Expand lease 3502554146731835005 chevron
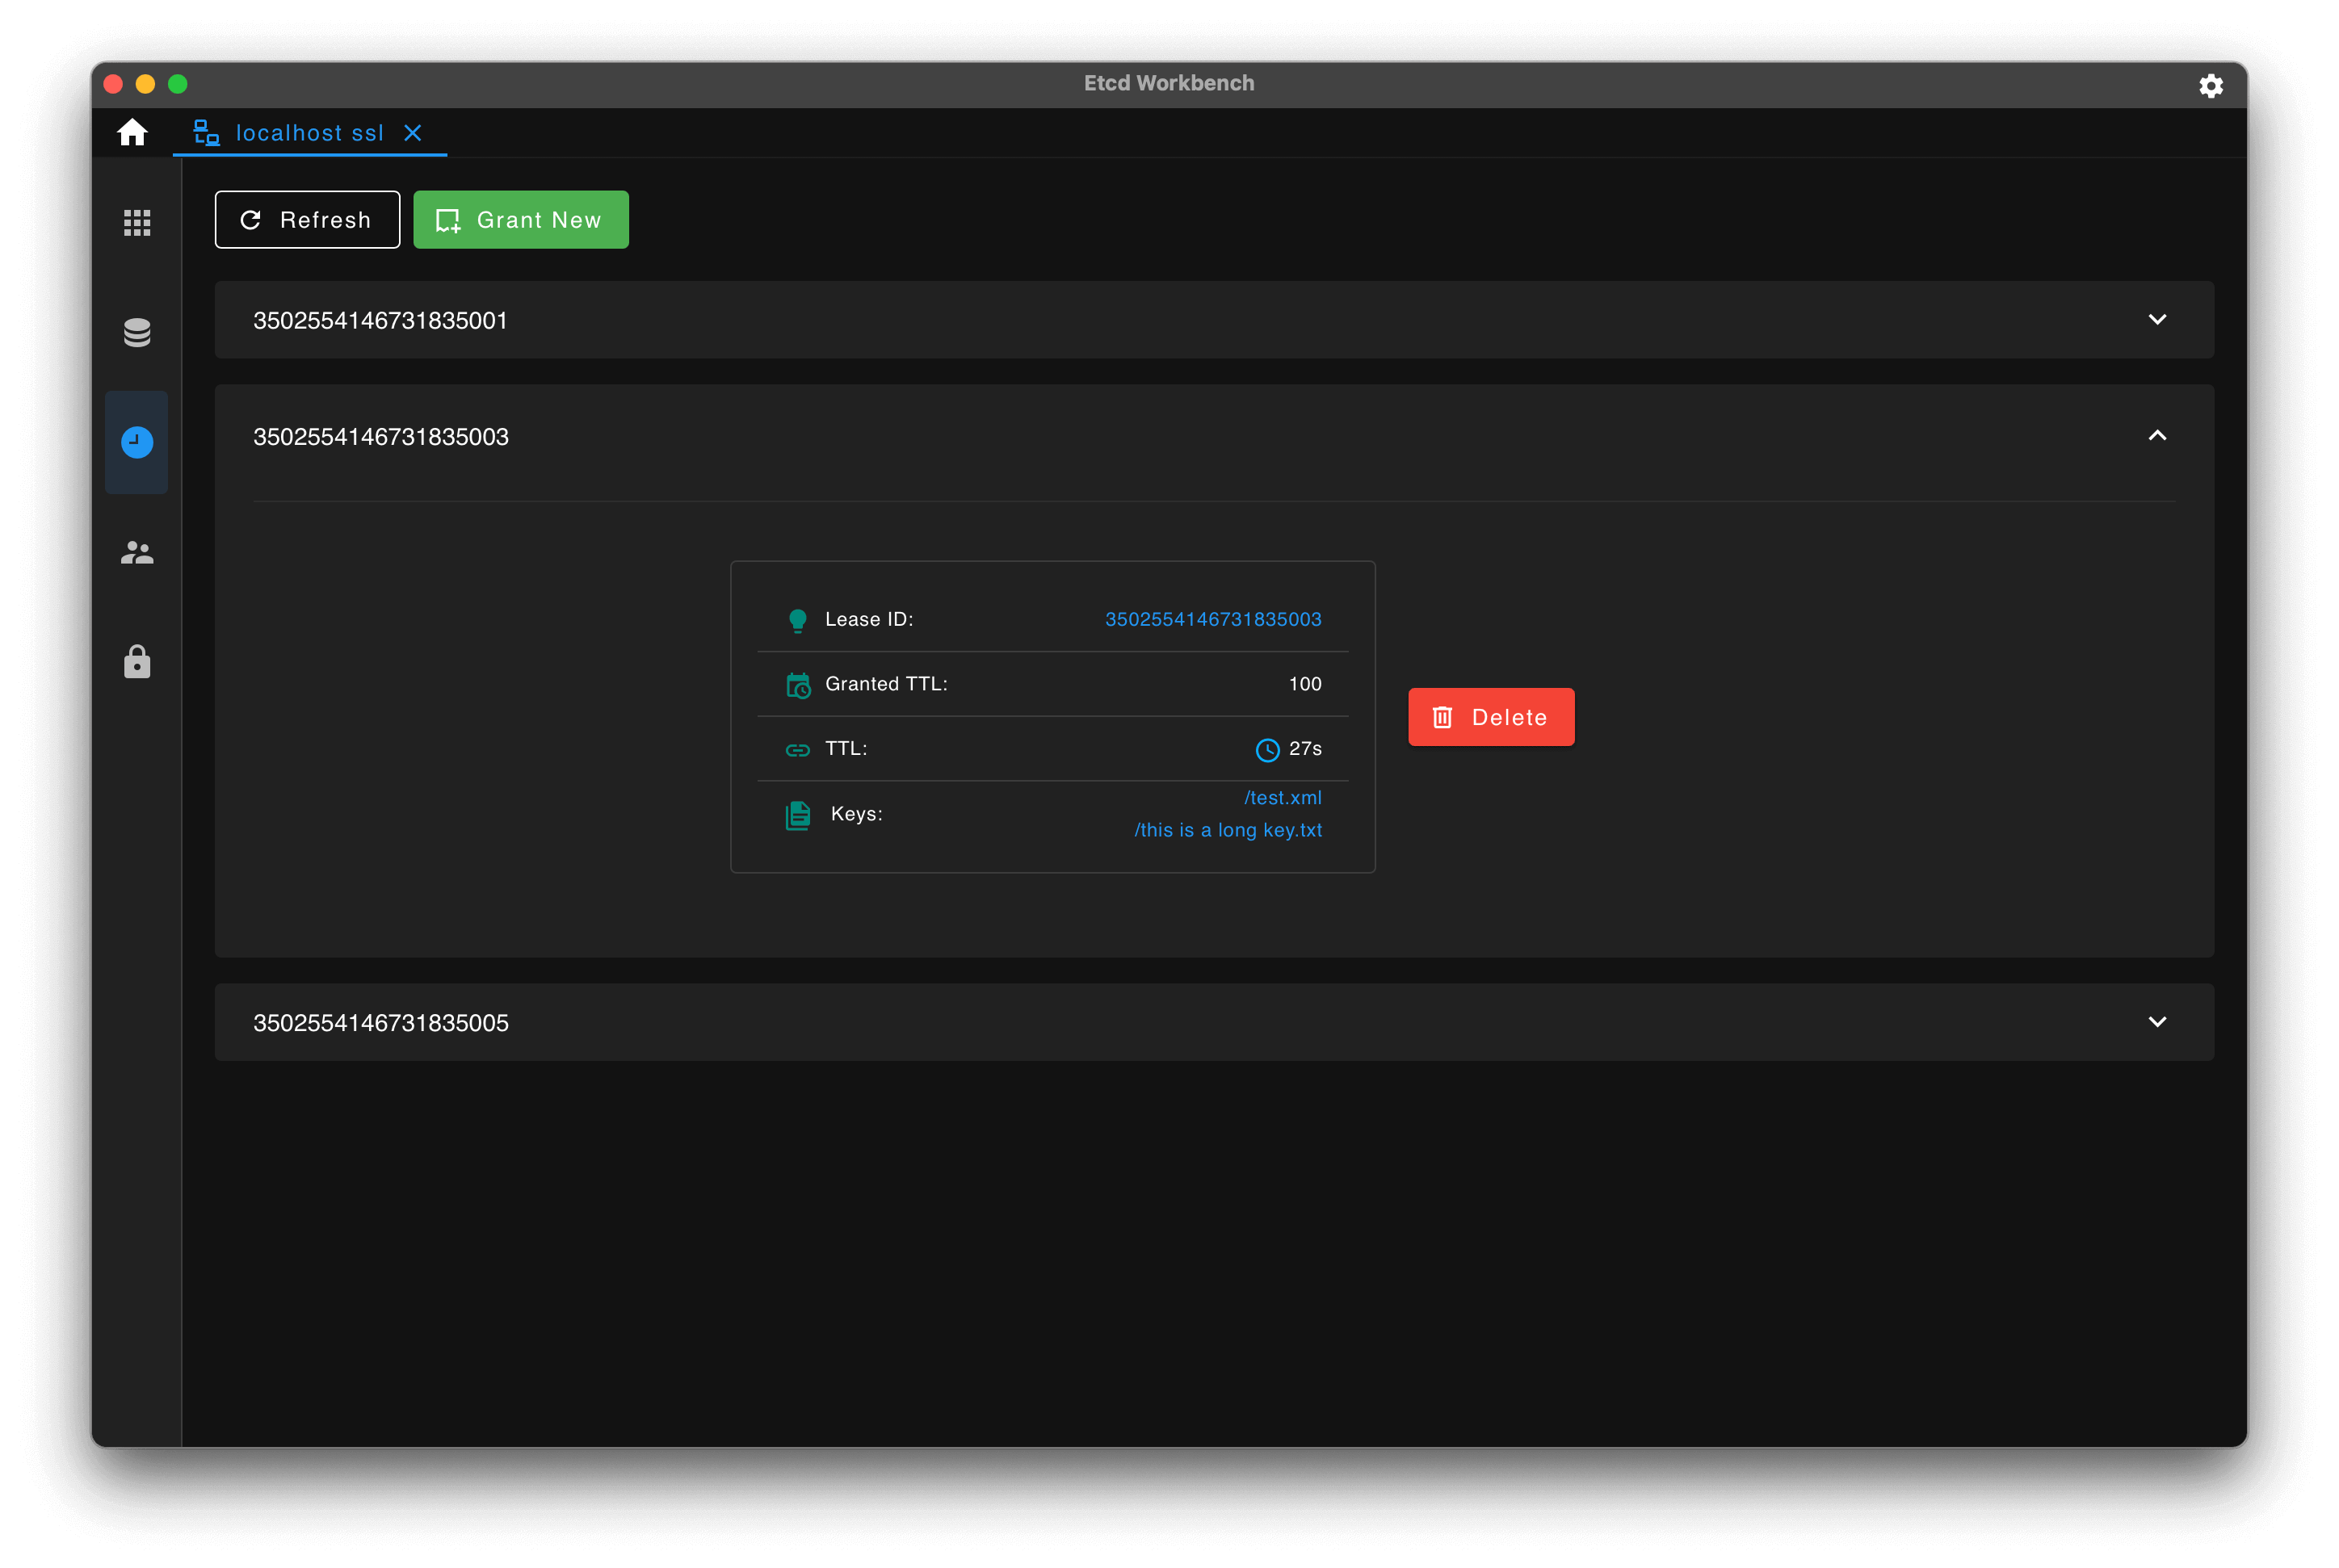Screen dimensions: 2339x1568 point(2157,1022)
